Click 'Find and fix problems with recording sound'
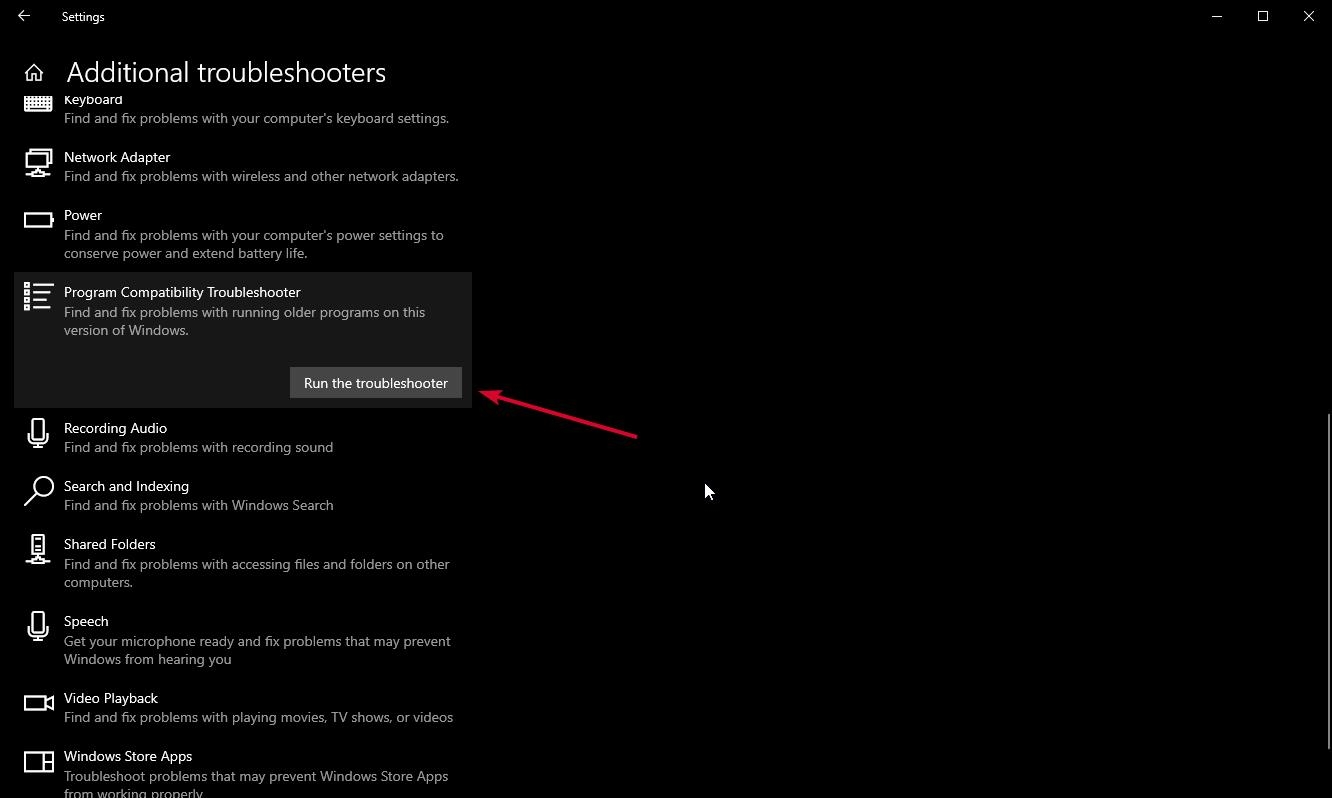Screen dimensions: 1332x798 click(198, 447)
